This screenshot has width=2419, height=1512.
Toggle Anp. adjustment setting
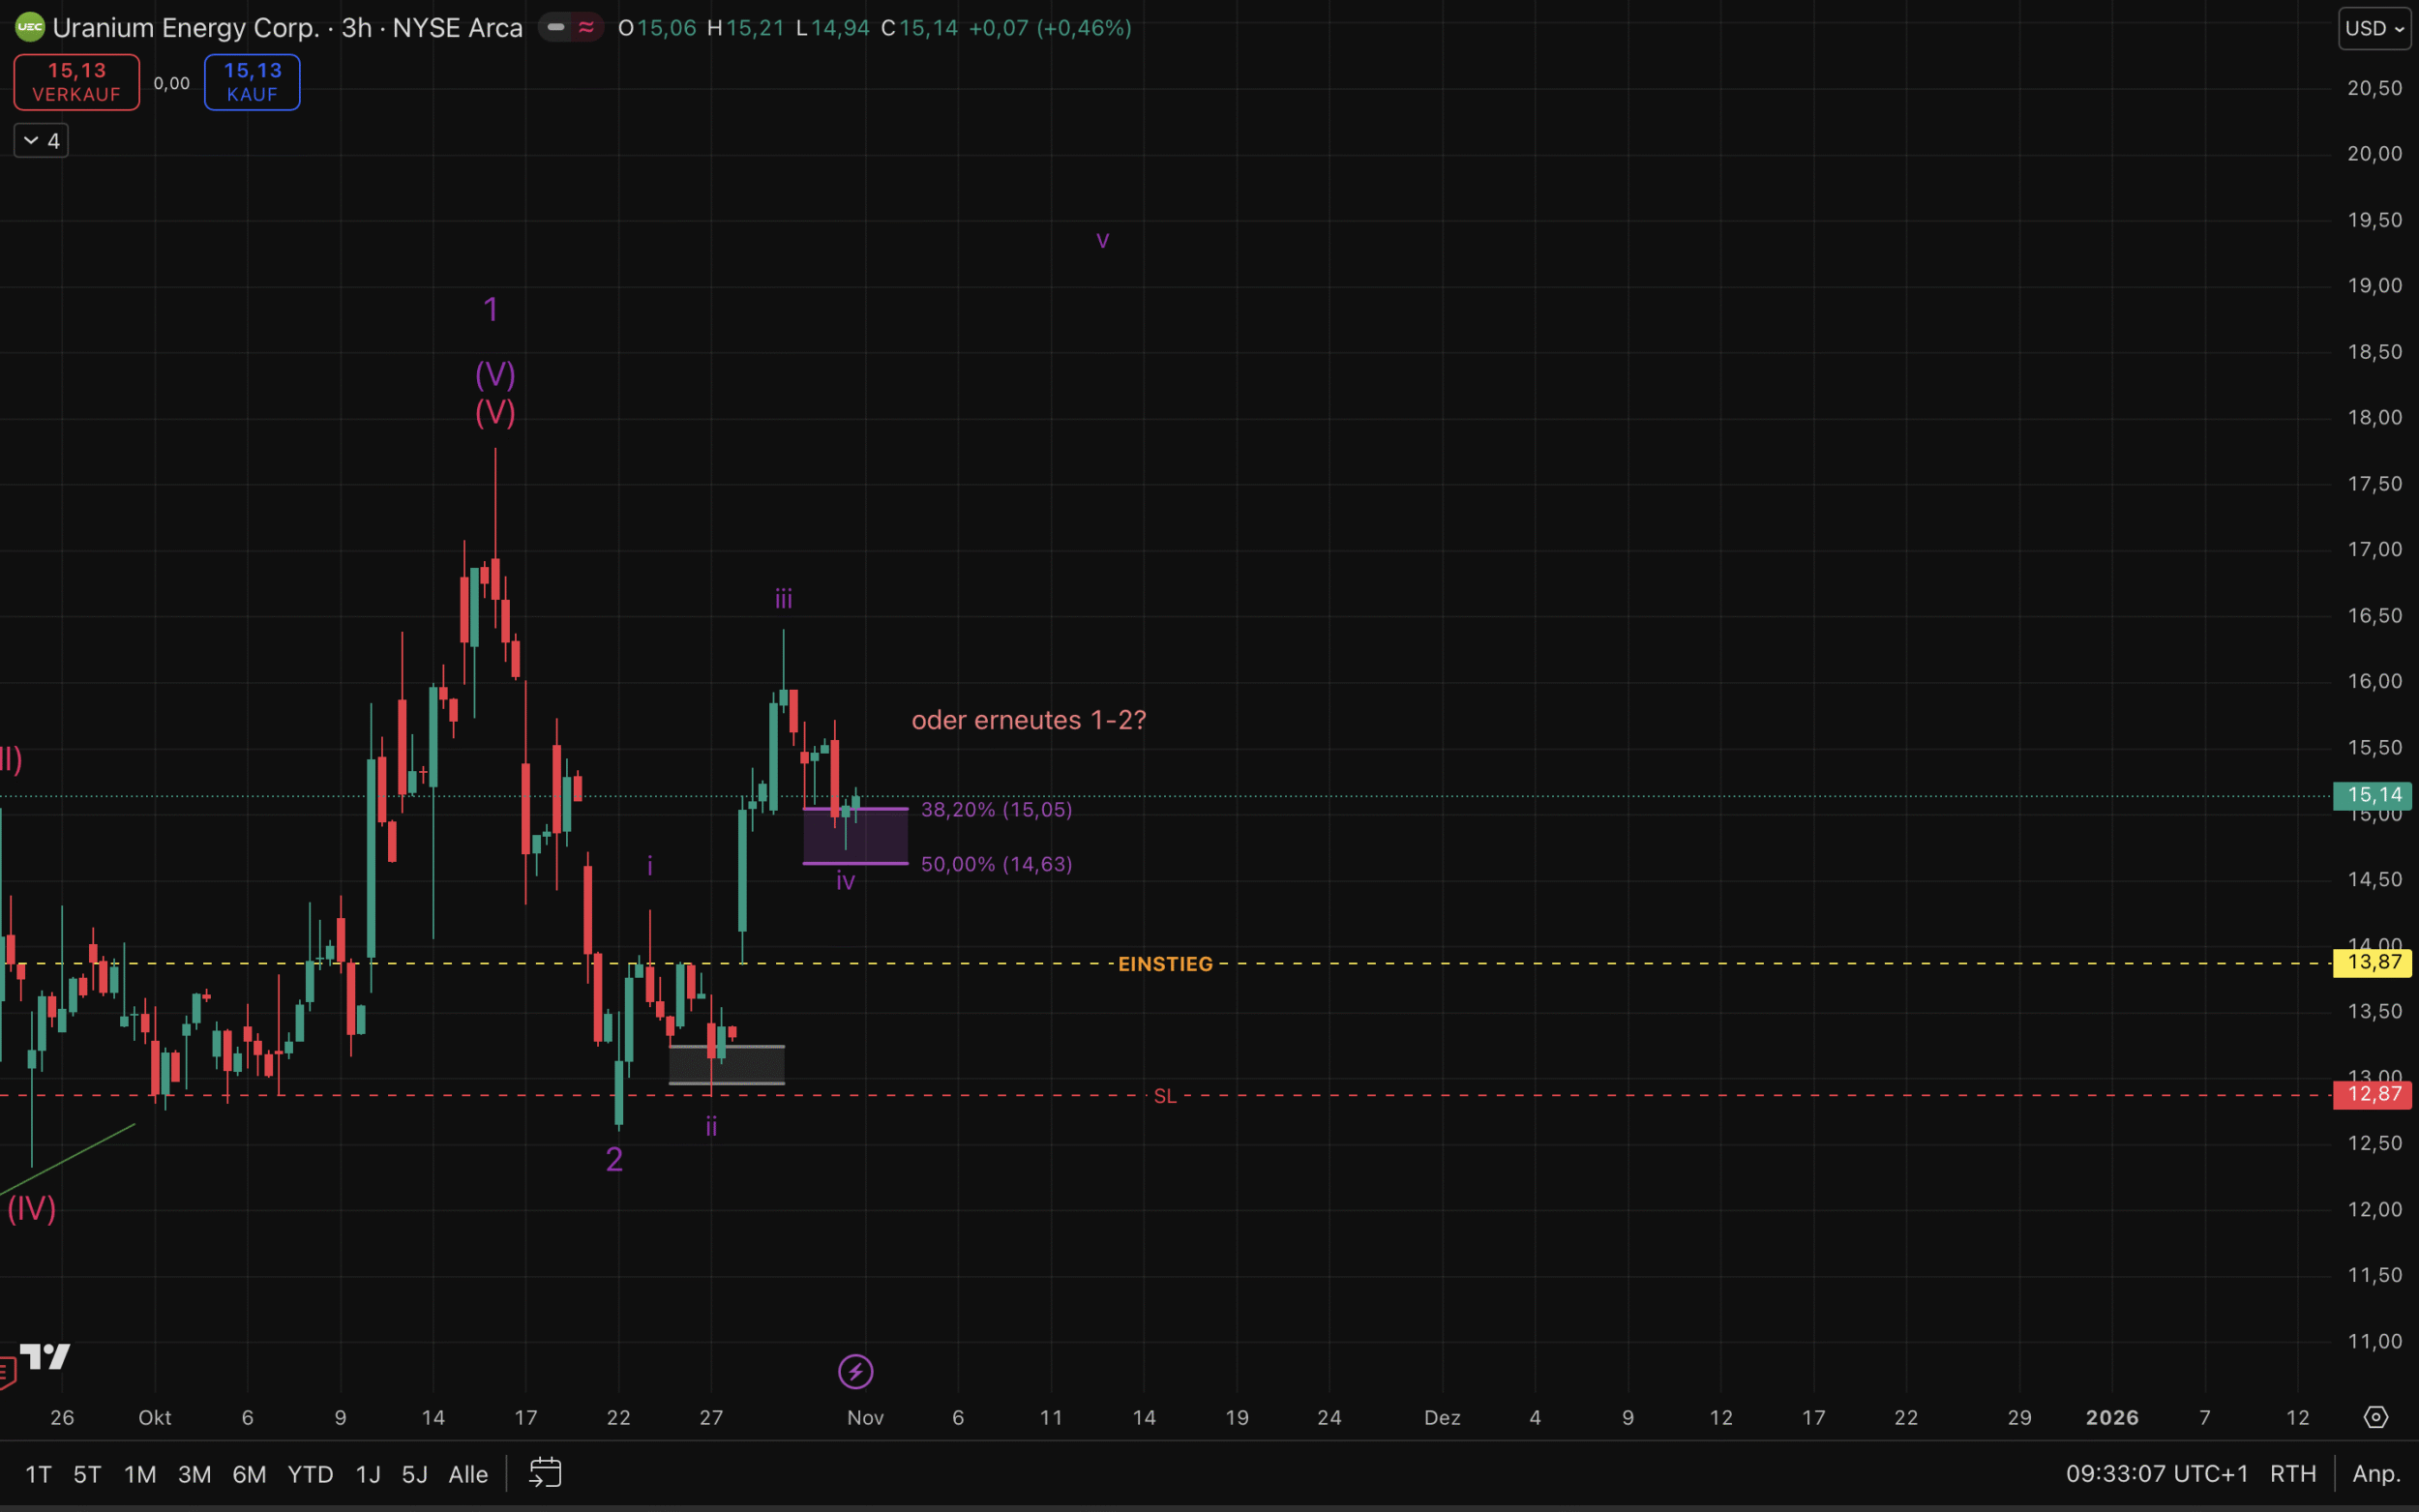[x=2376, y=1473]
